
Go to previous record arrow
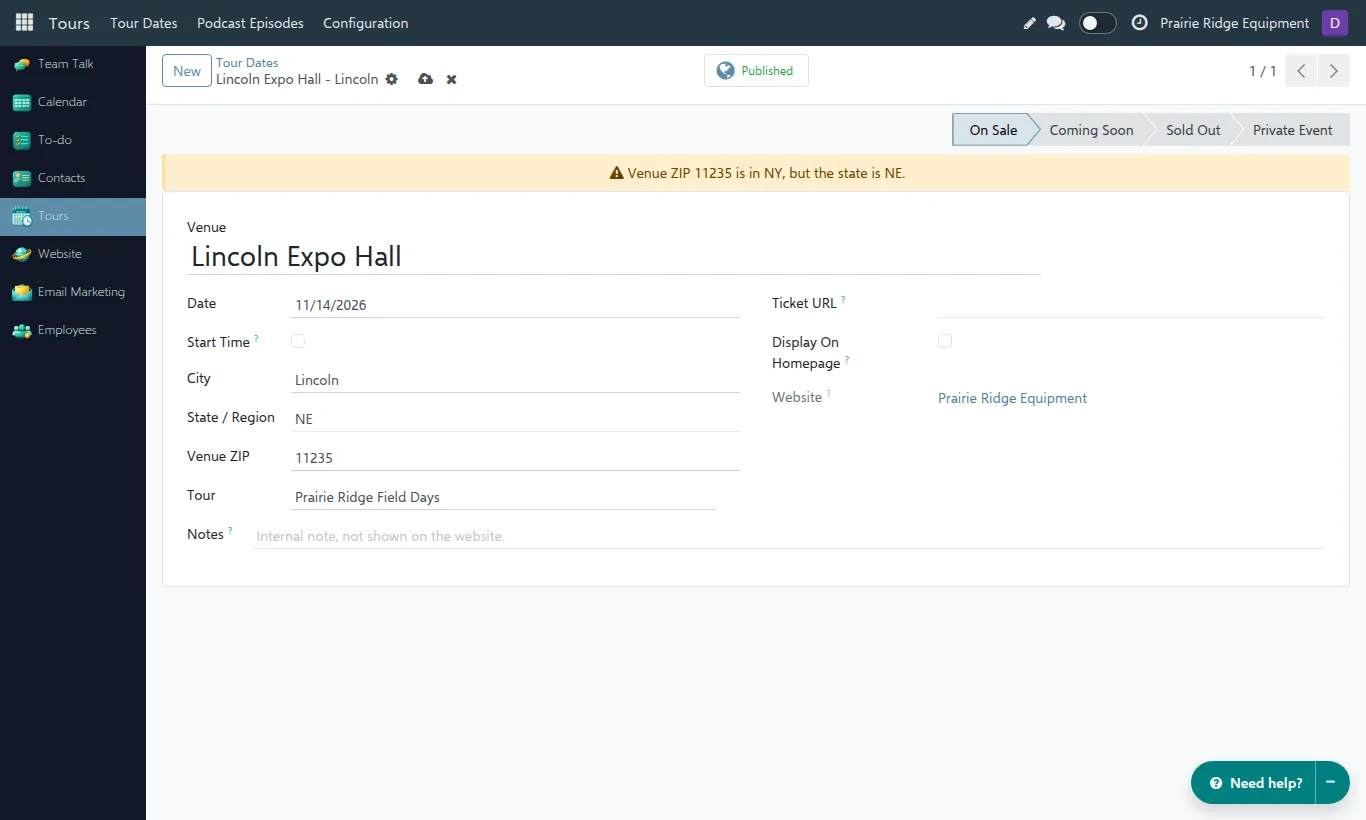(1301, 71)
